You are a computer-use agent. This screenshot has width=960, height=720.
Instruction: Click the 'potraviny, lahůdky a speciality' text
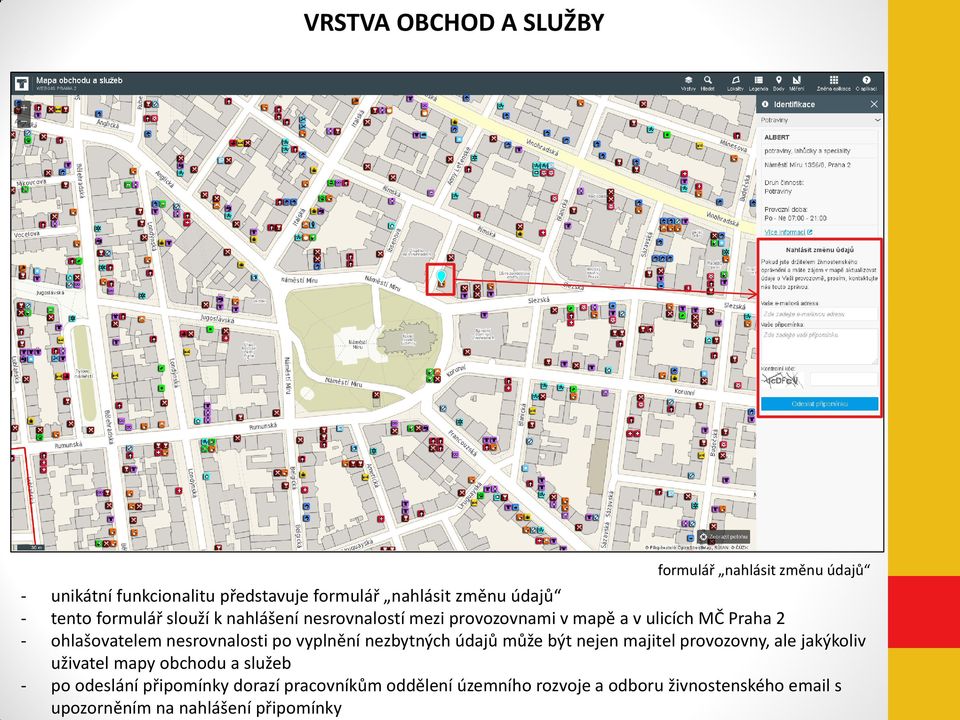[x=807, y=151]
